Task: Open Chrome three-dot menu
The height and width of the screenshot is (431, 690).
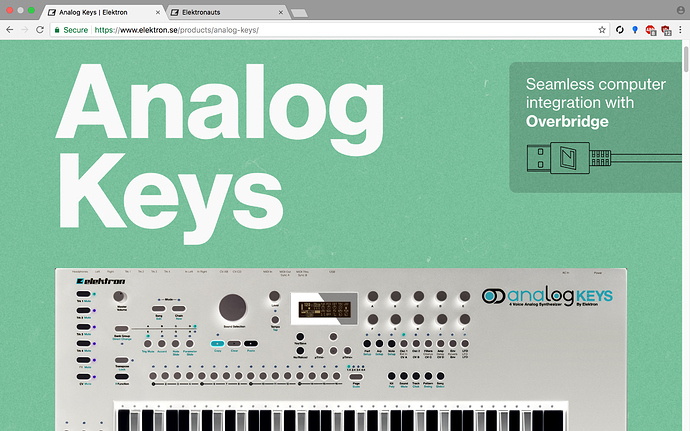Action: pos(680,30)
